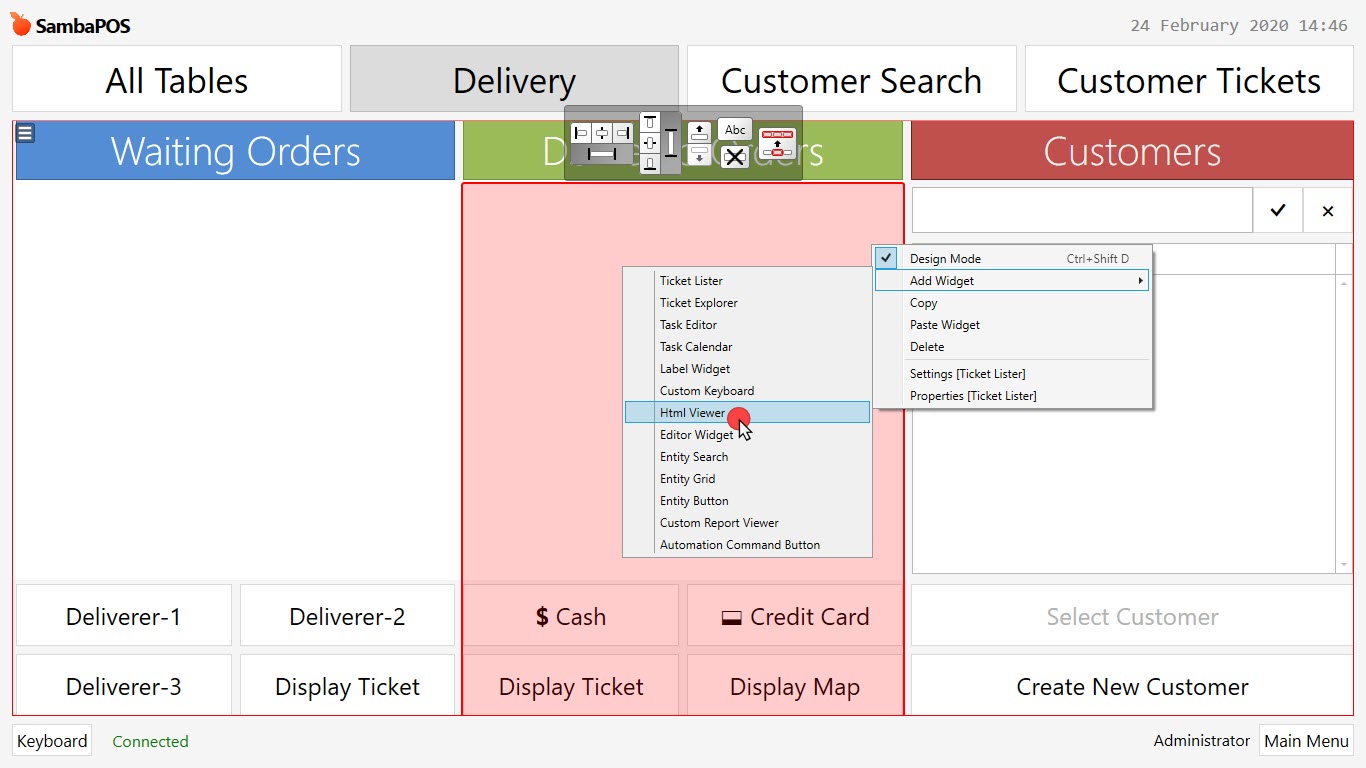Open the Customer Search tab
This screenshot has width=1366, height=768.
coord(852,79)
